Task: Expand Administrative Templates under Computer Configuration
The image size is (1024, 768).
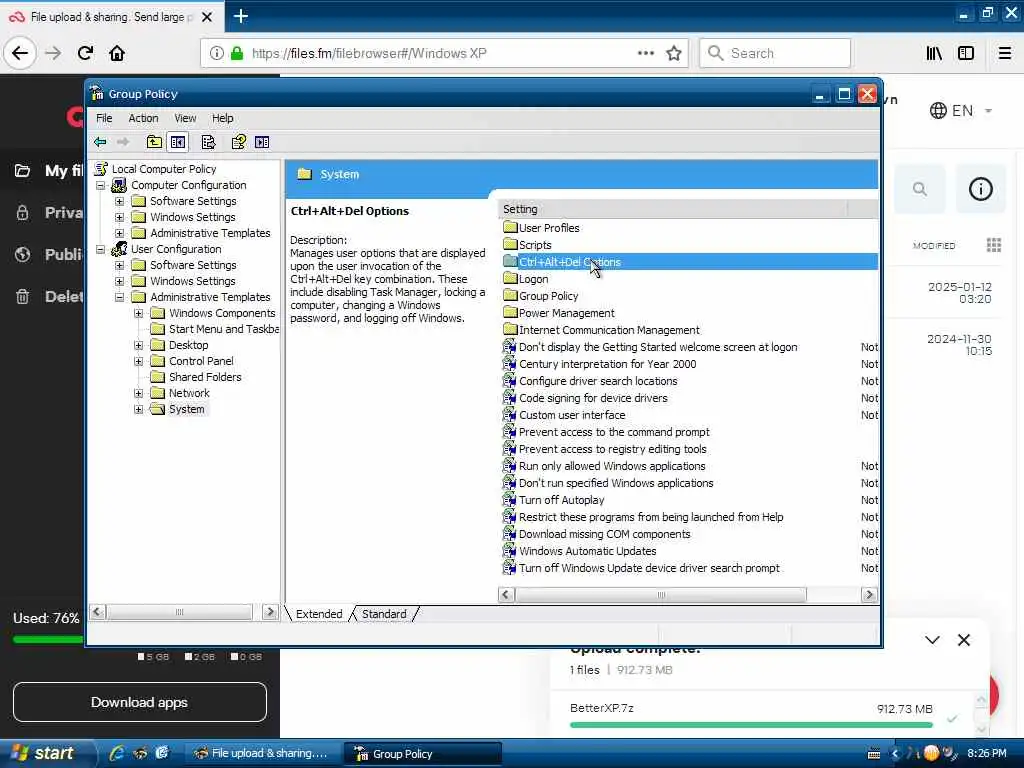Action: tap(120, 233)
